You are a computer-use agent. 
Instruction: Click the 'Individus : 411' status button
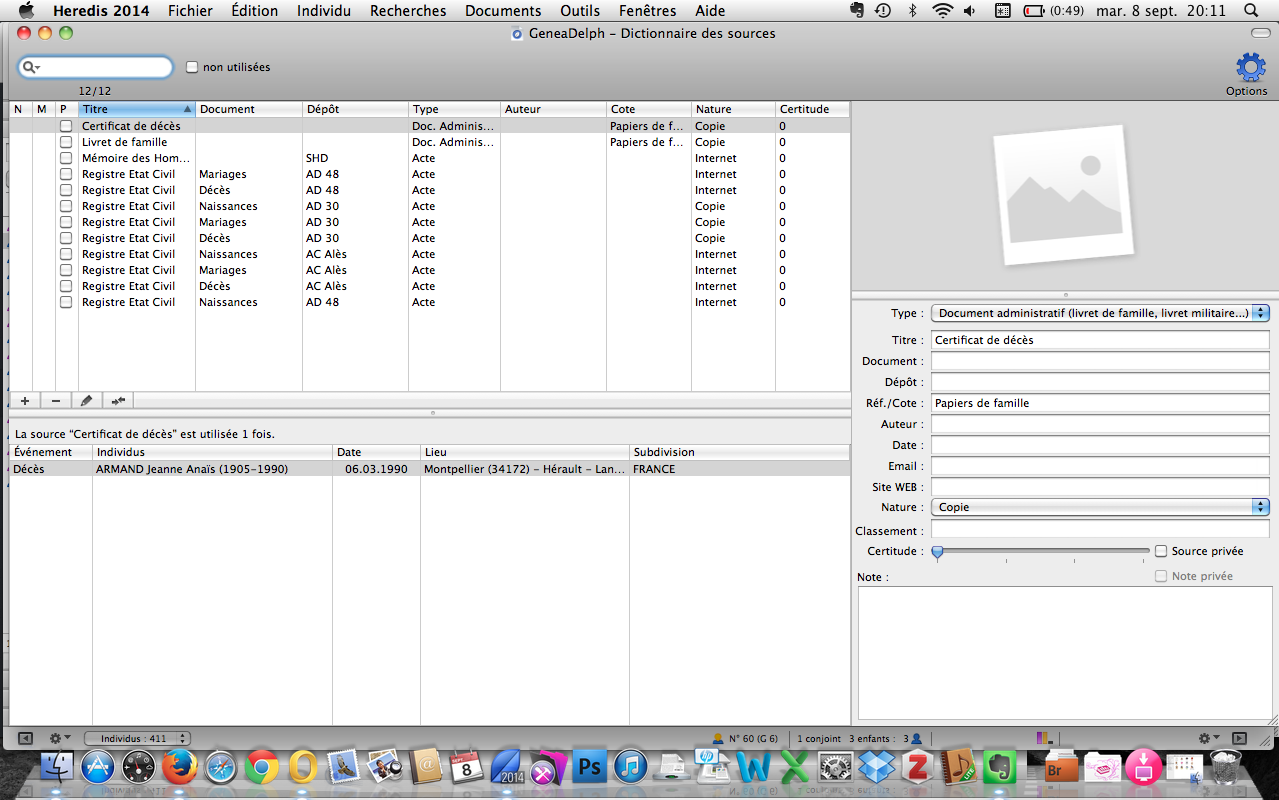[135, 738]
